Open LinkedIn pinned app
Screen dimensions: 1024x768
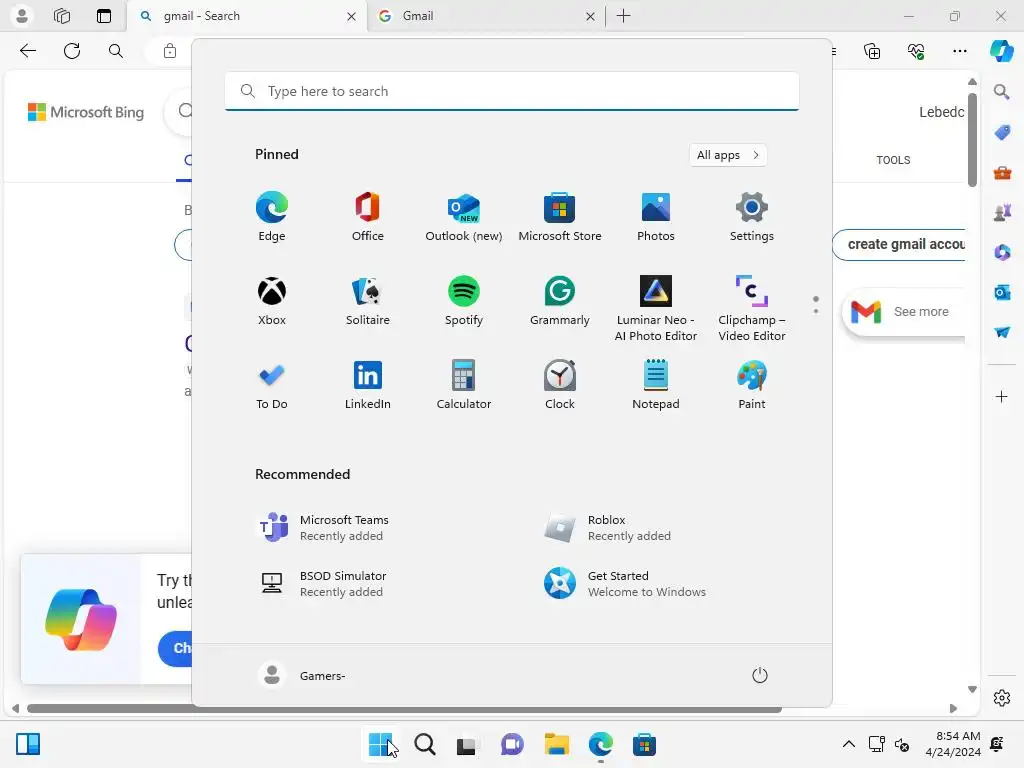[368, 385]
